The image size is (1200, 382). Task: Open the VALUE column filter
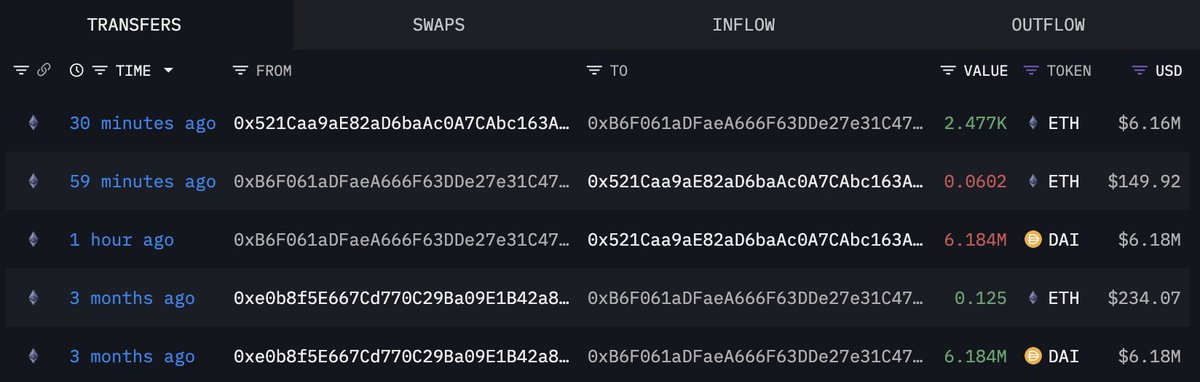(x=948, y=71)
